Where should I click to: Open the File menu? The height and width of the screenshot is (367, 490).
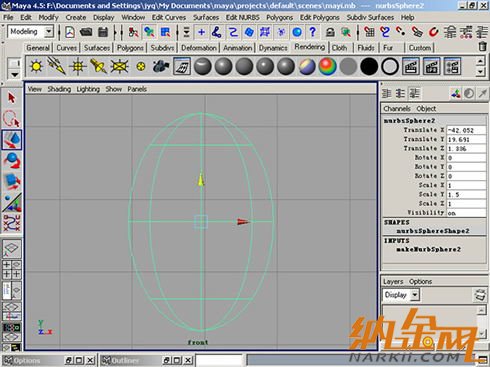tap(8, 17)
